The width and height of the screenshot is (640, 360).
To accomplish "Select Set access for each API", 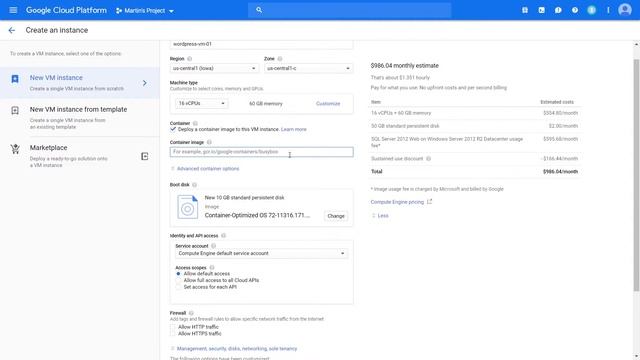I will click(x=178, y=287).
